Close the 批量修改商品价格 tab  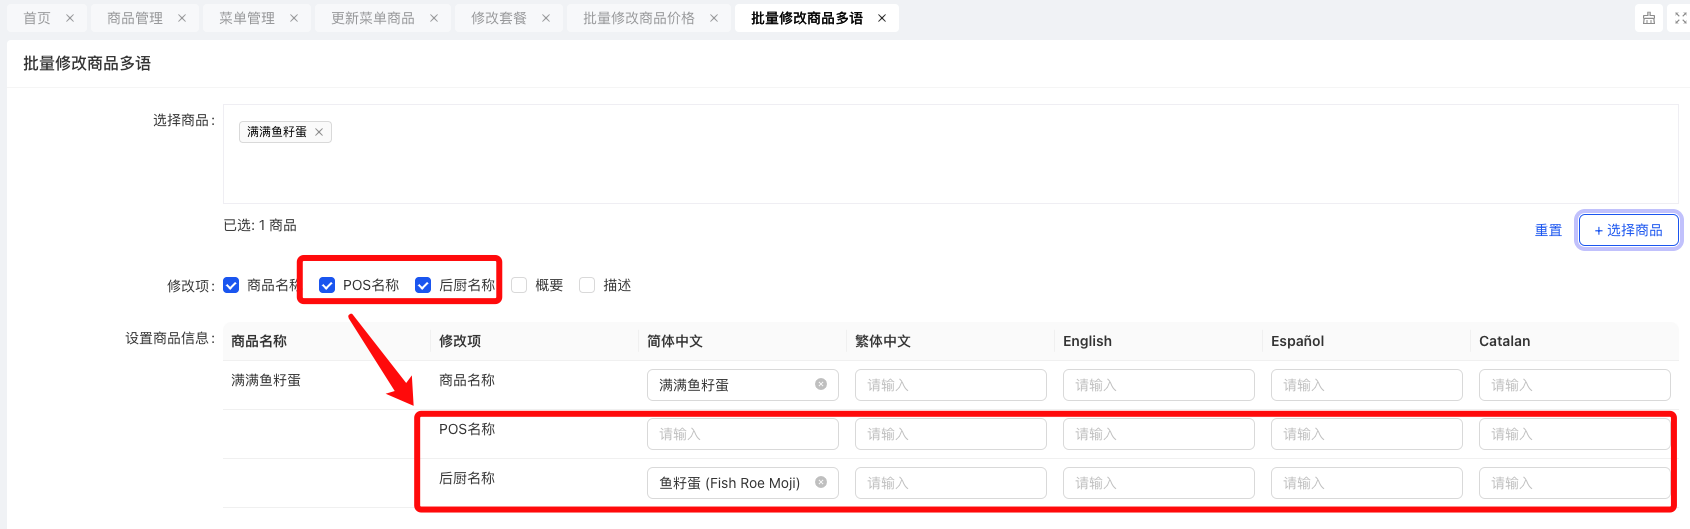[714, 18]
